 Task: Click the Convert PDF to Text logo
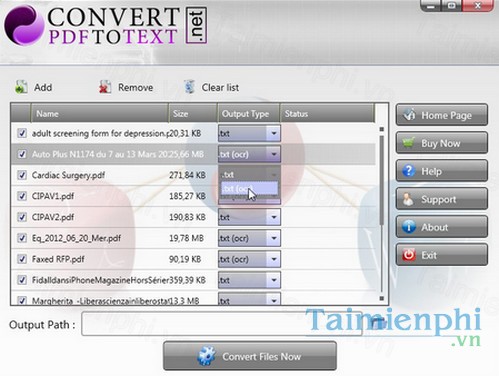(106, 25)
